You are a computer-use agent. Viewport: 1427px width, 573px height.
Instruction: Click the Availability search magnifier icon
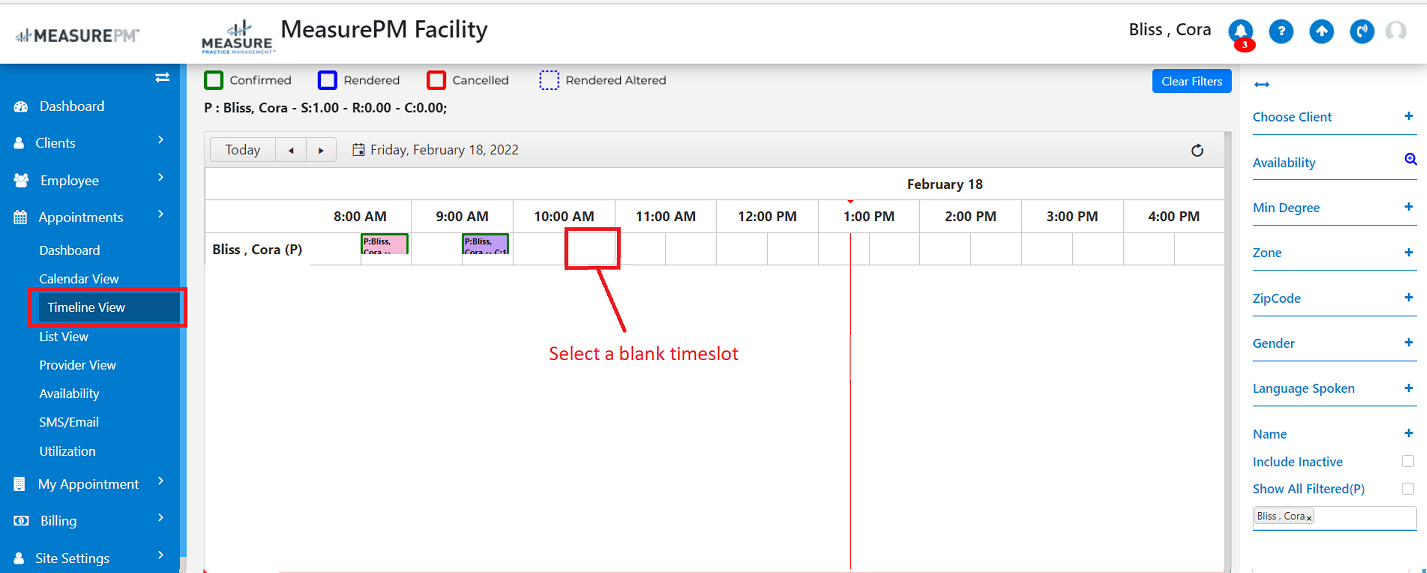pyautogui.click(x=1410, y=160)
